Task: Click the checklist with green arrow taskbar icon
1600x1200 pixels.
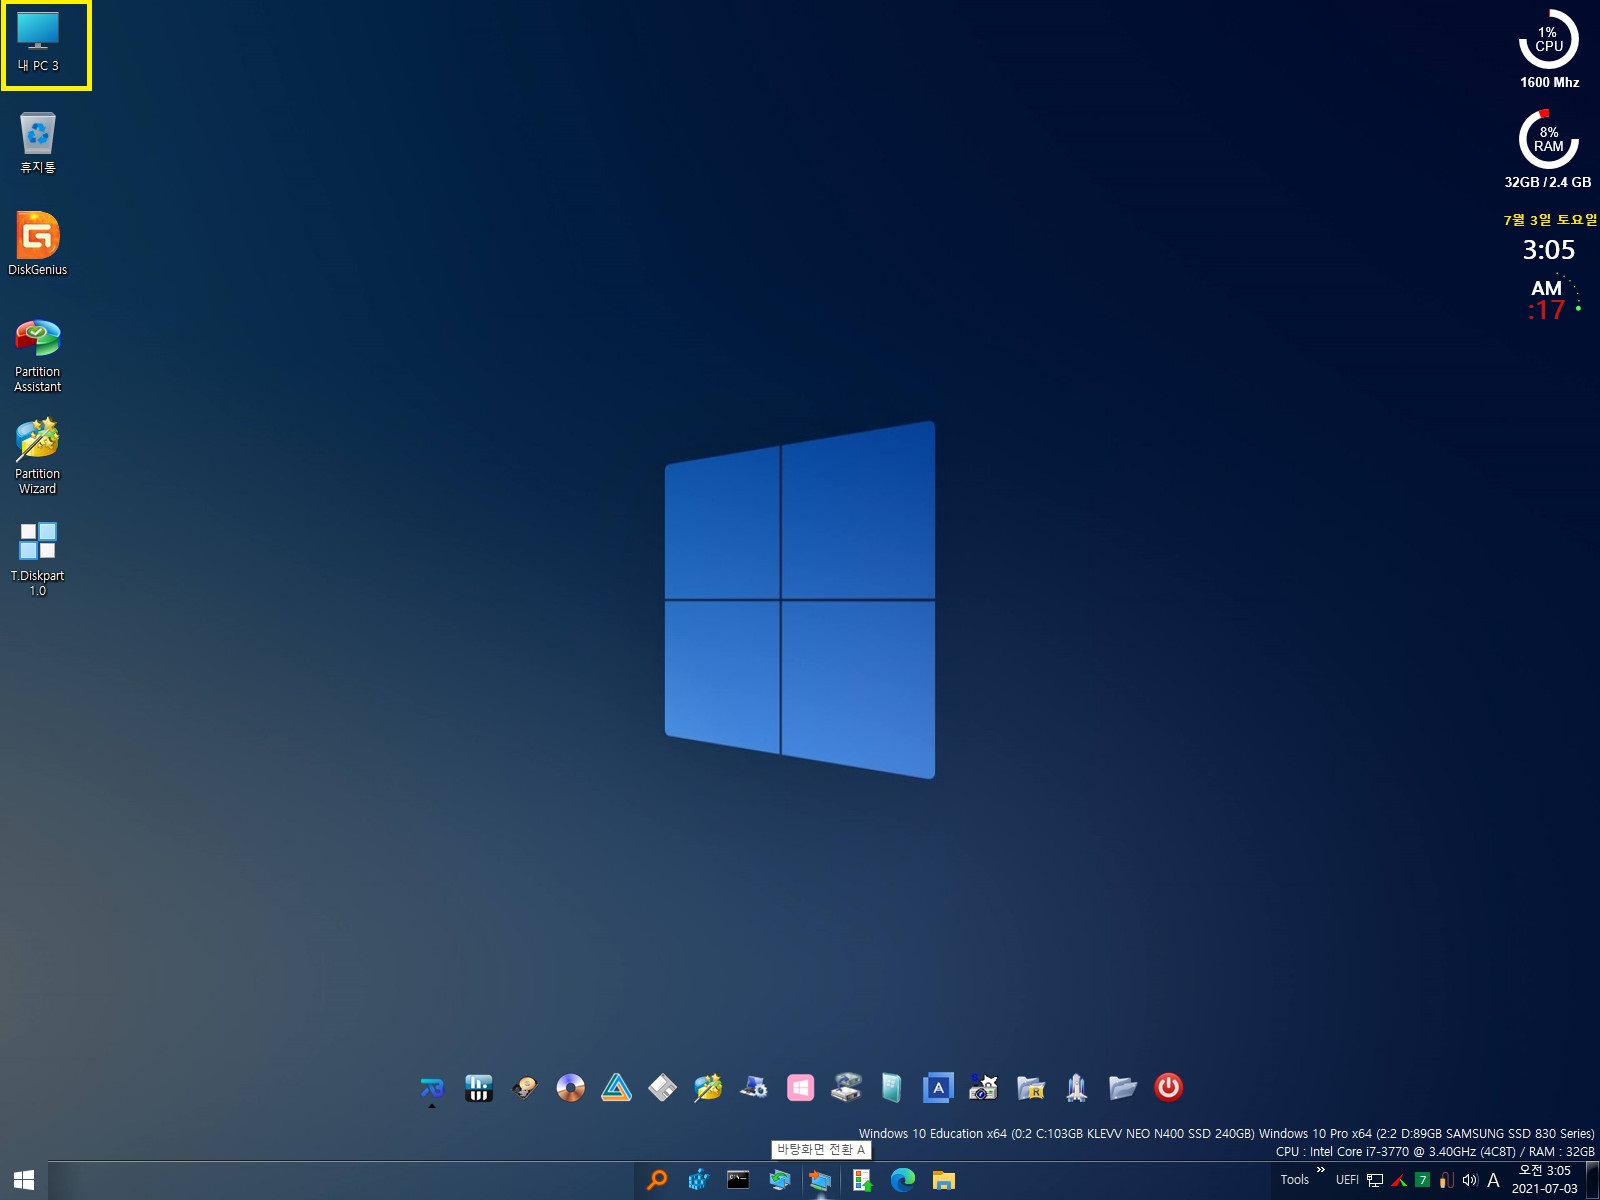Action: [862, 1180]
